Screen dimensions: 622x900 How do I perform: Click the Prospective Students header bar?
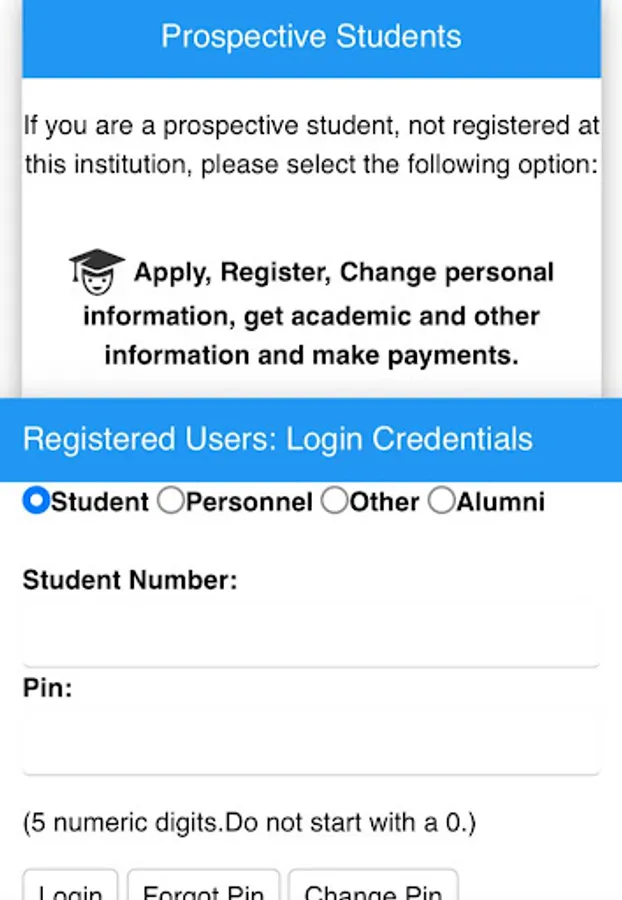(311, 37)
